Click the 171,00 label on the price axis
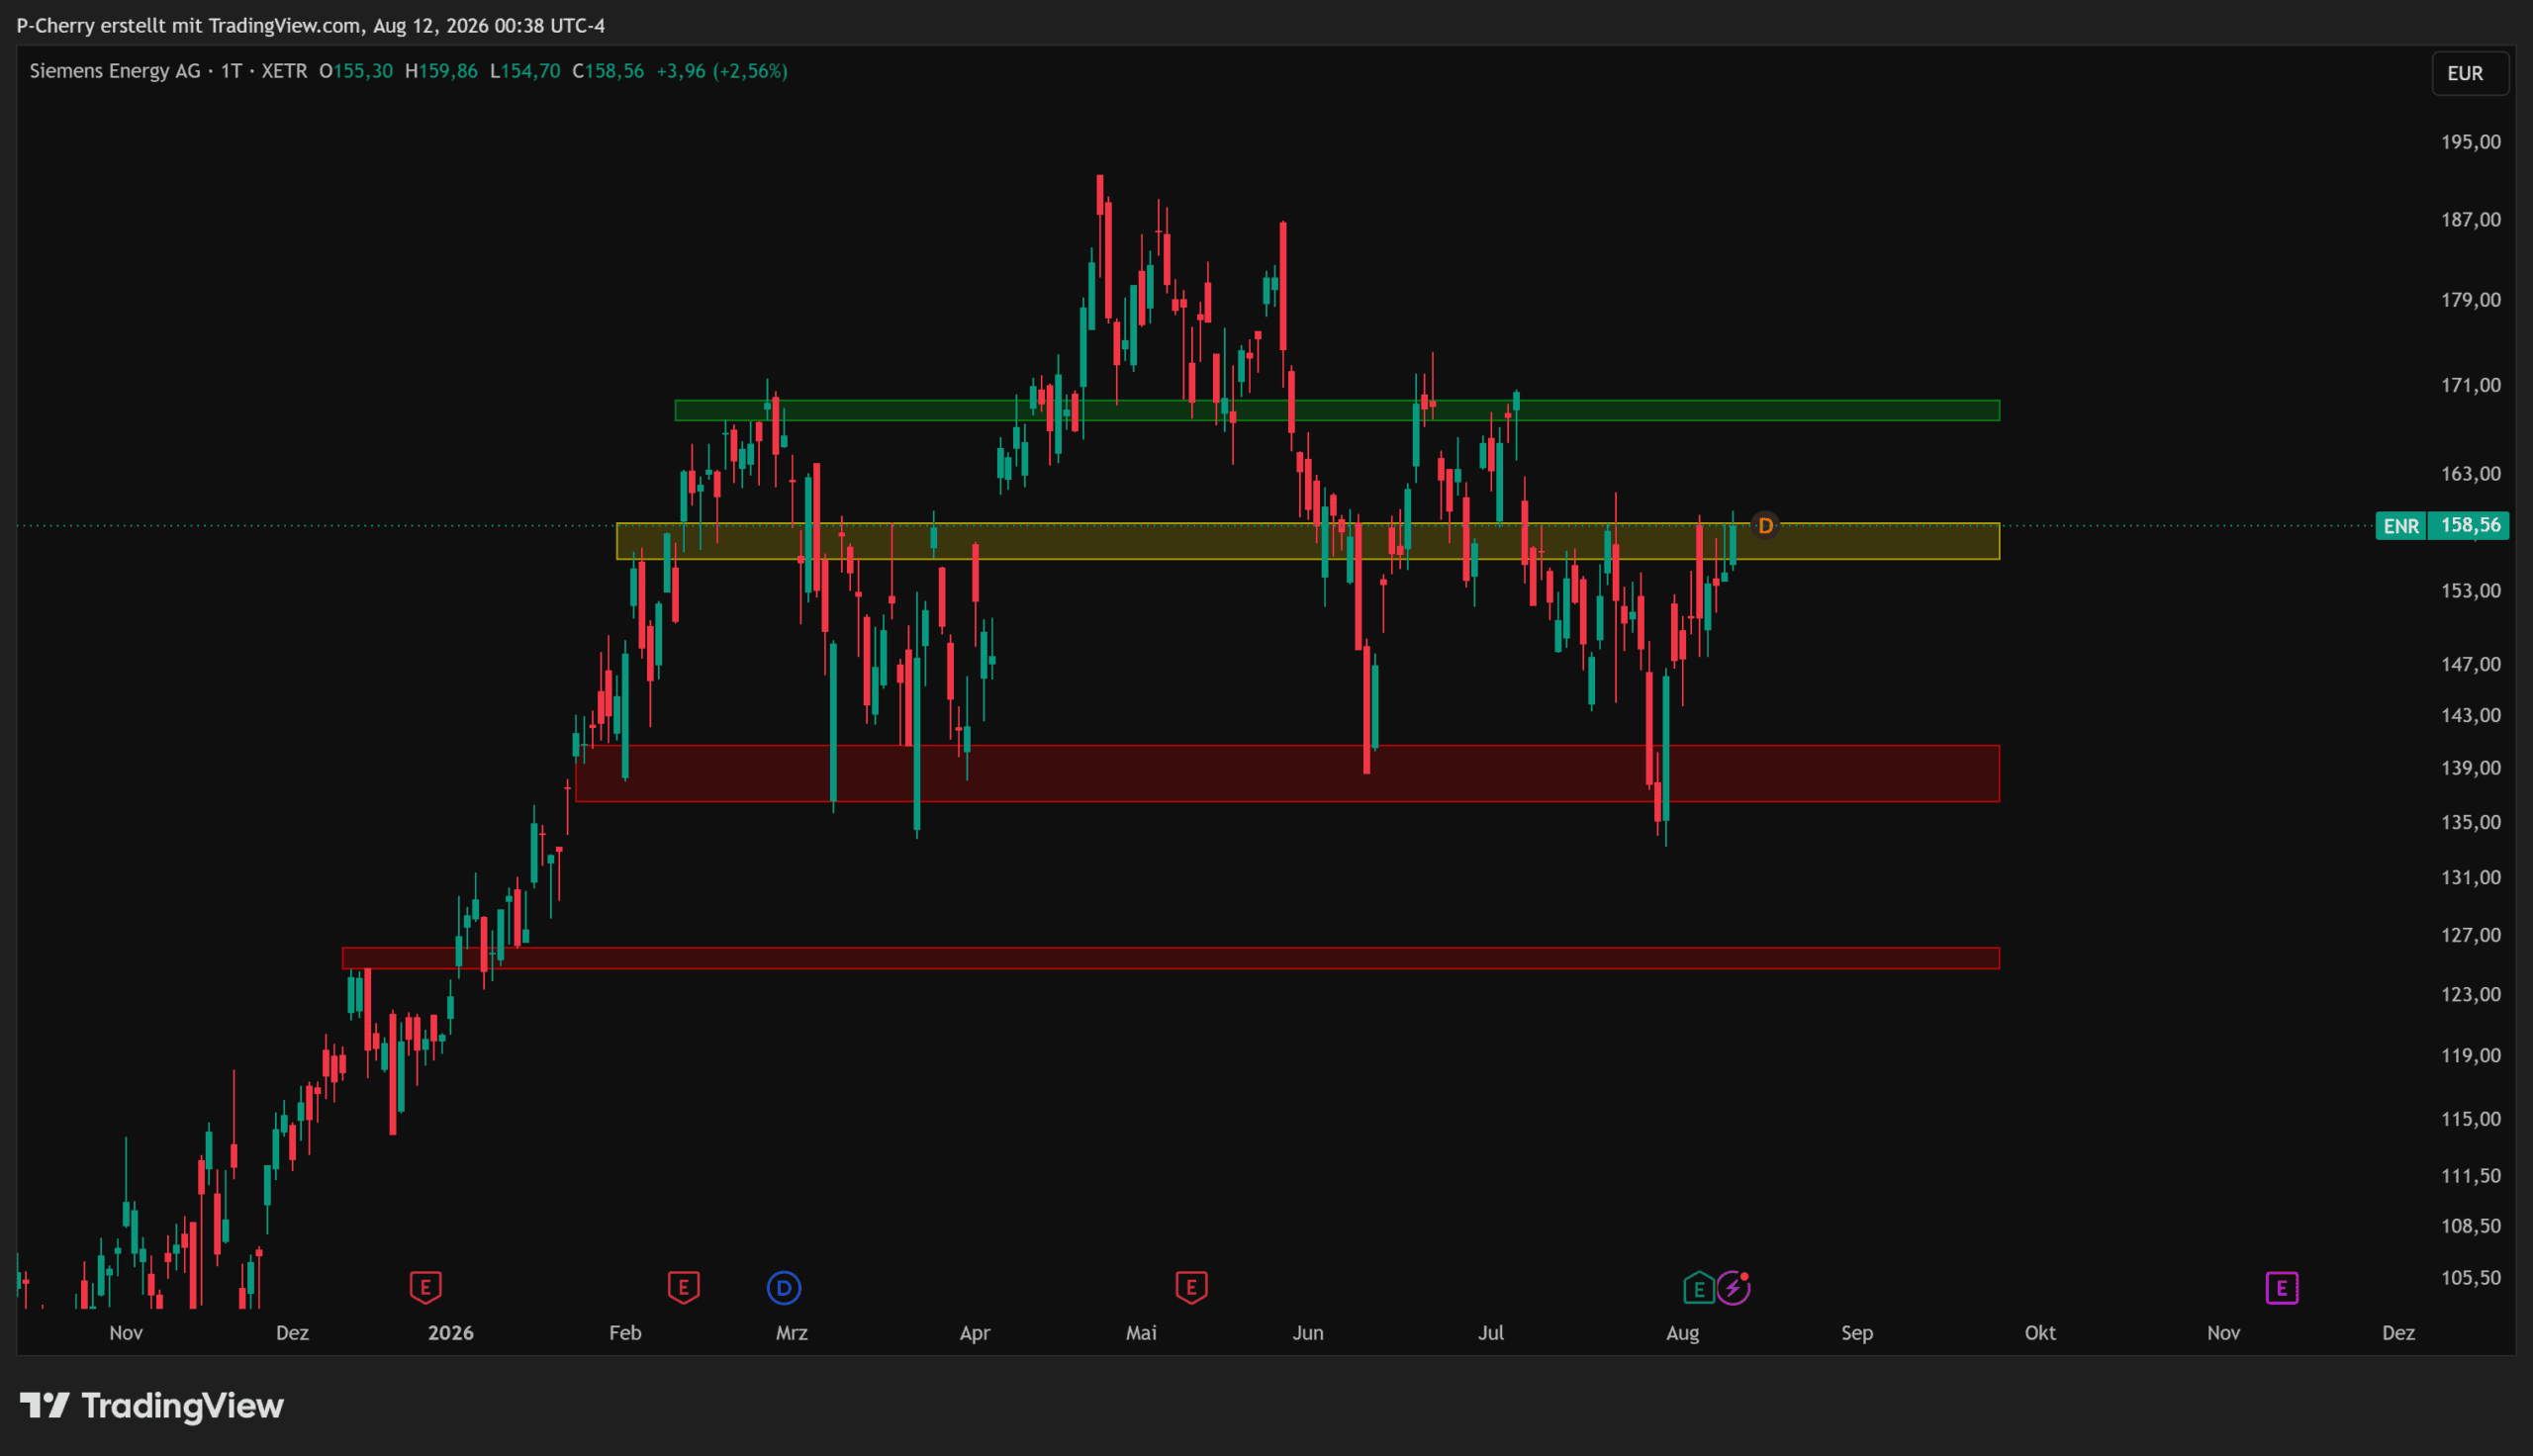This screenshot has height=1456, width=2533. (2470, 385)
